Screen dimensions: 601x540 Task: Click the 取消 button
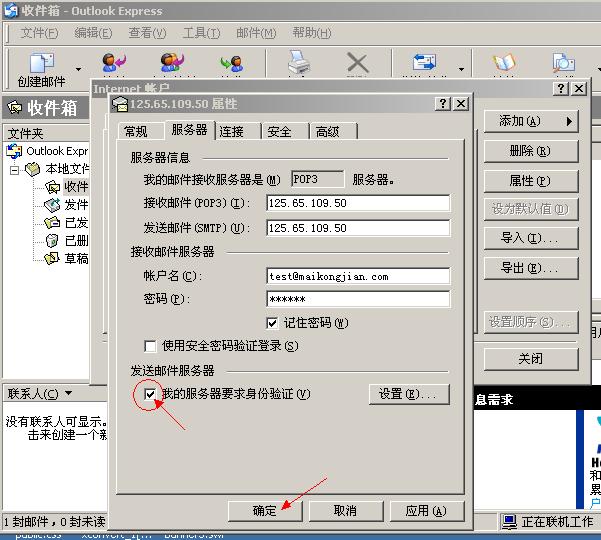tap(346, 510)
